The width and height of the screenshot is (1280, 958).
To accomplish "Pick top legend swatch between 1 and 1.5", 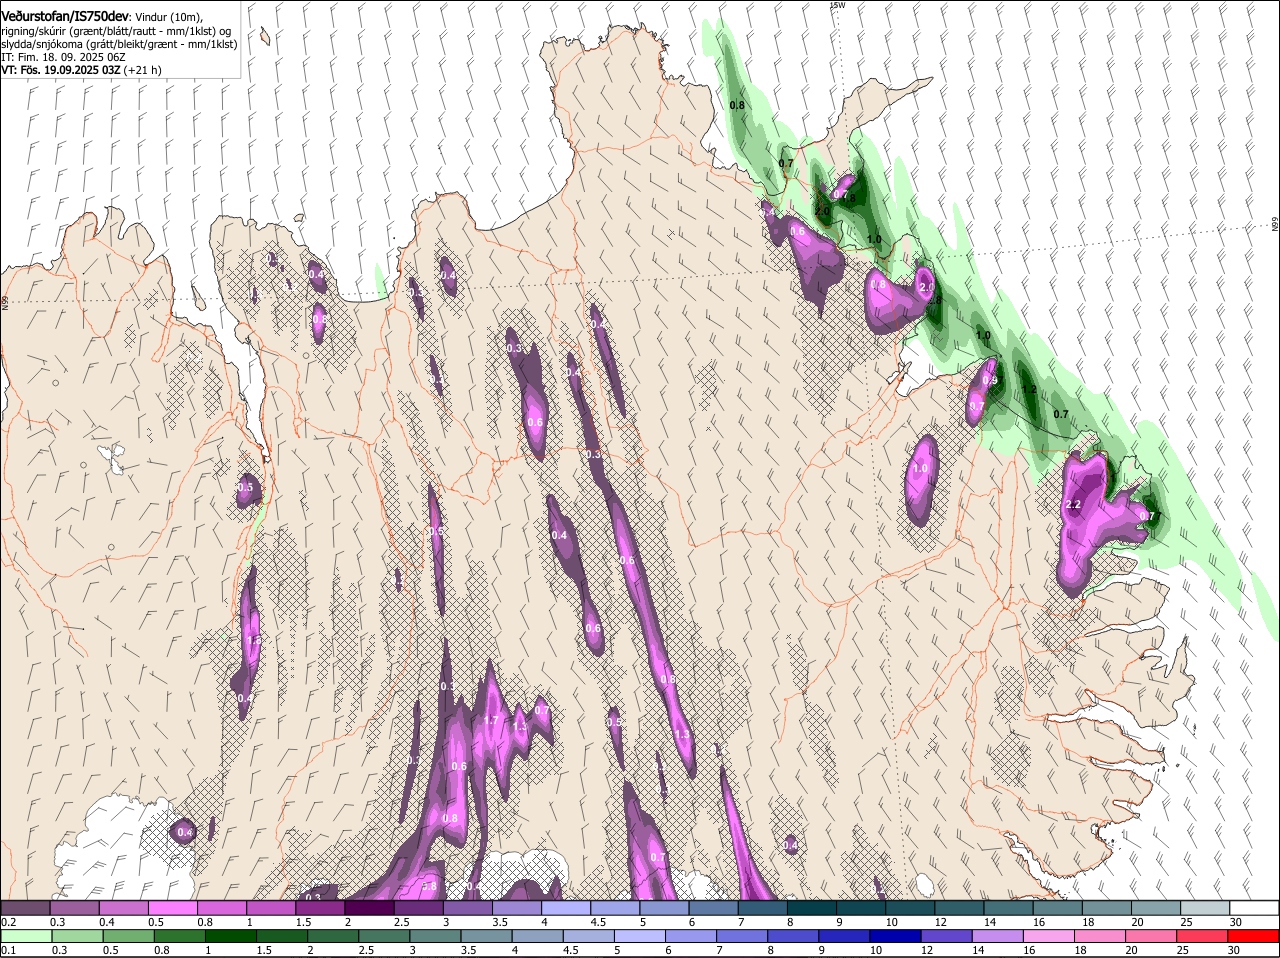I will coord(271,908).
